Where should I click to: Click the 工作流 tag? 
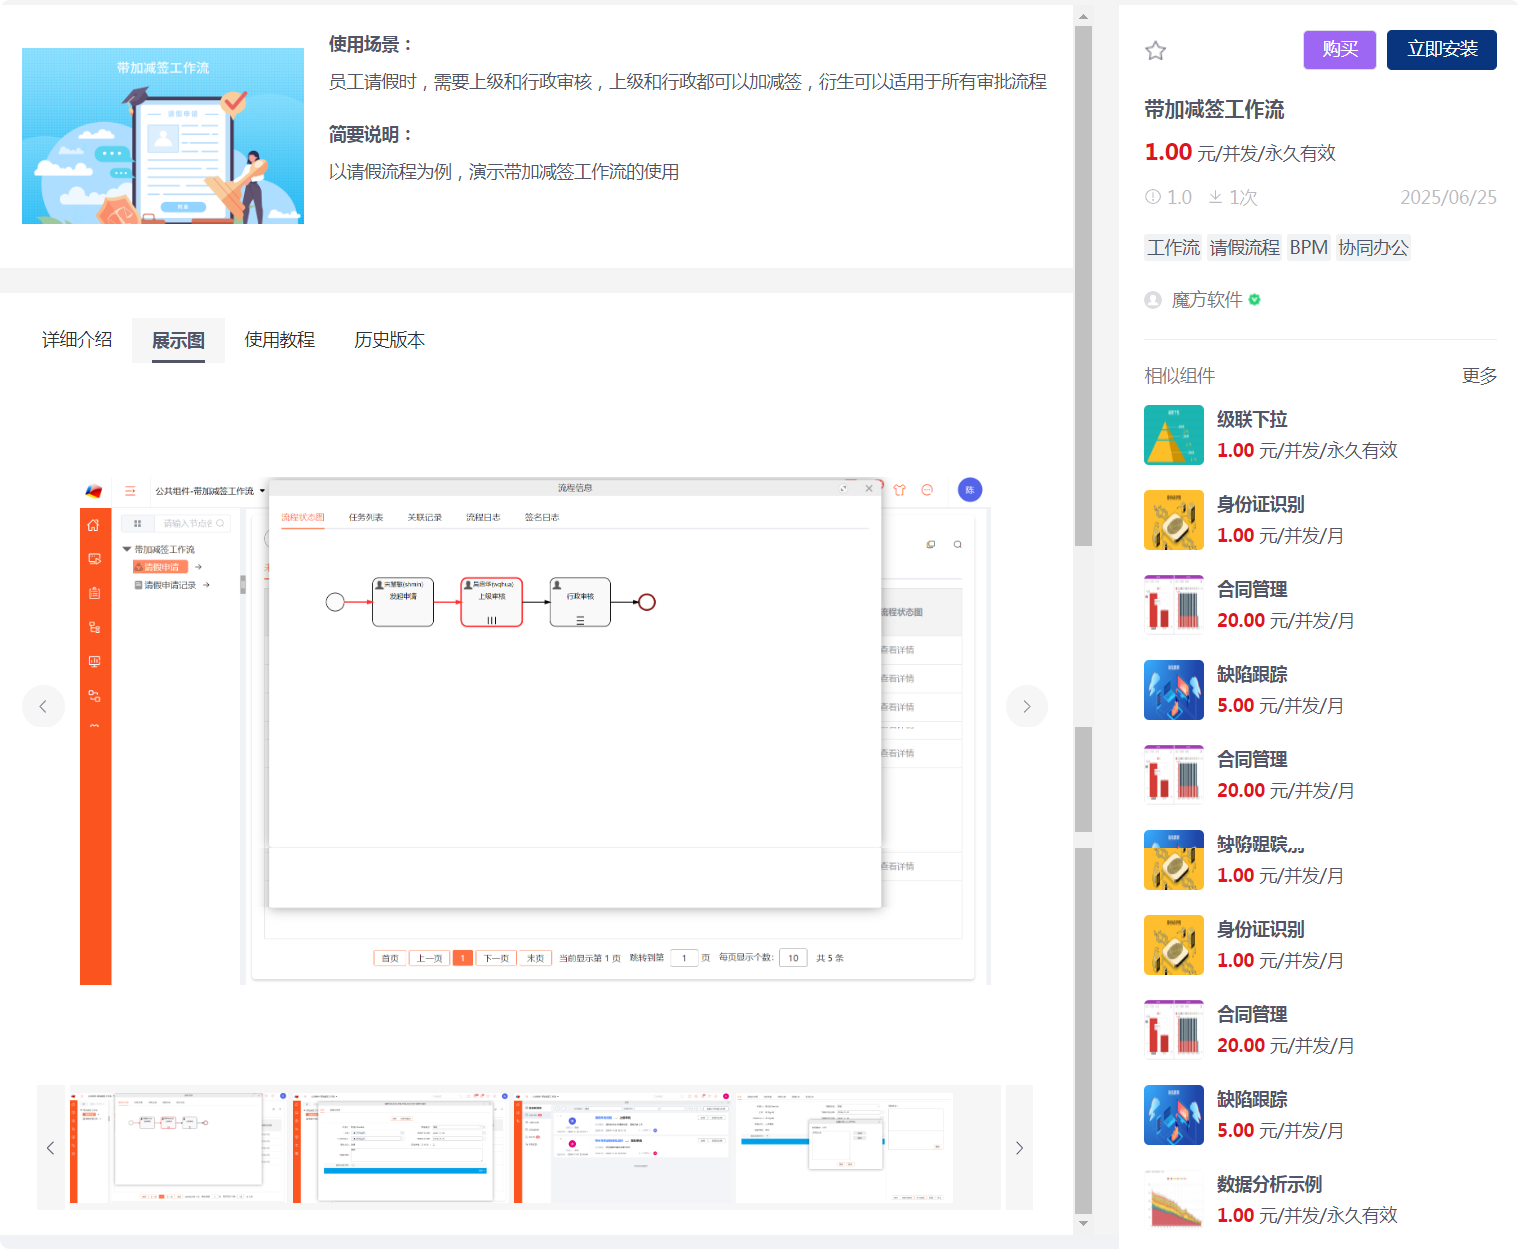pos(1173,247)
